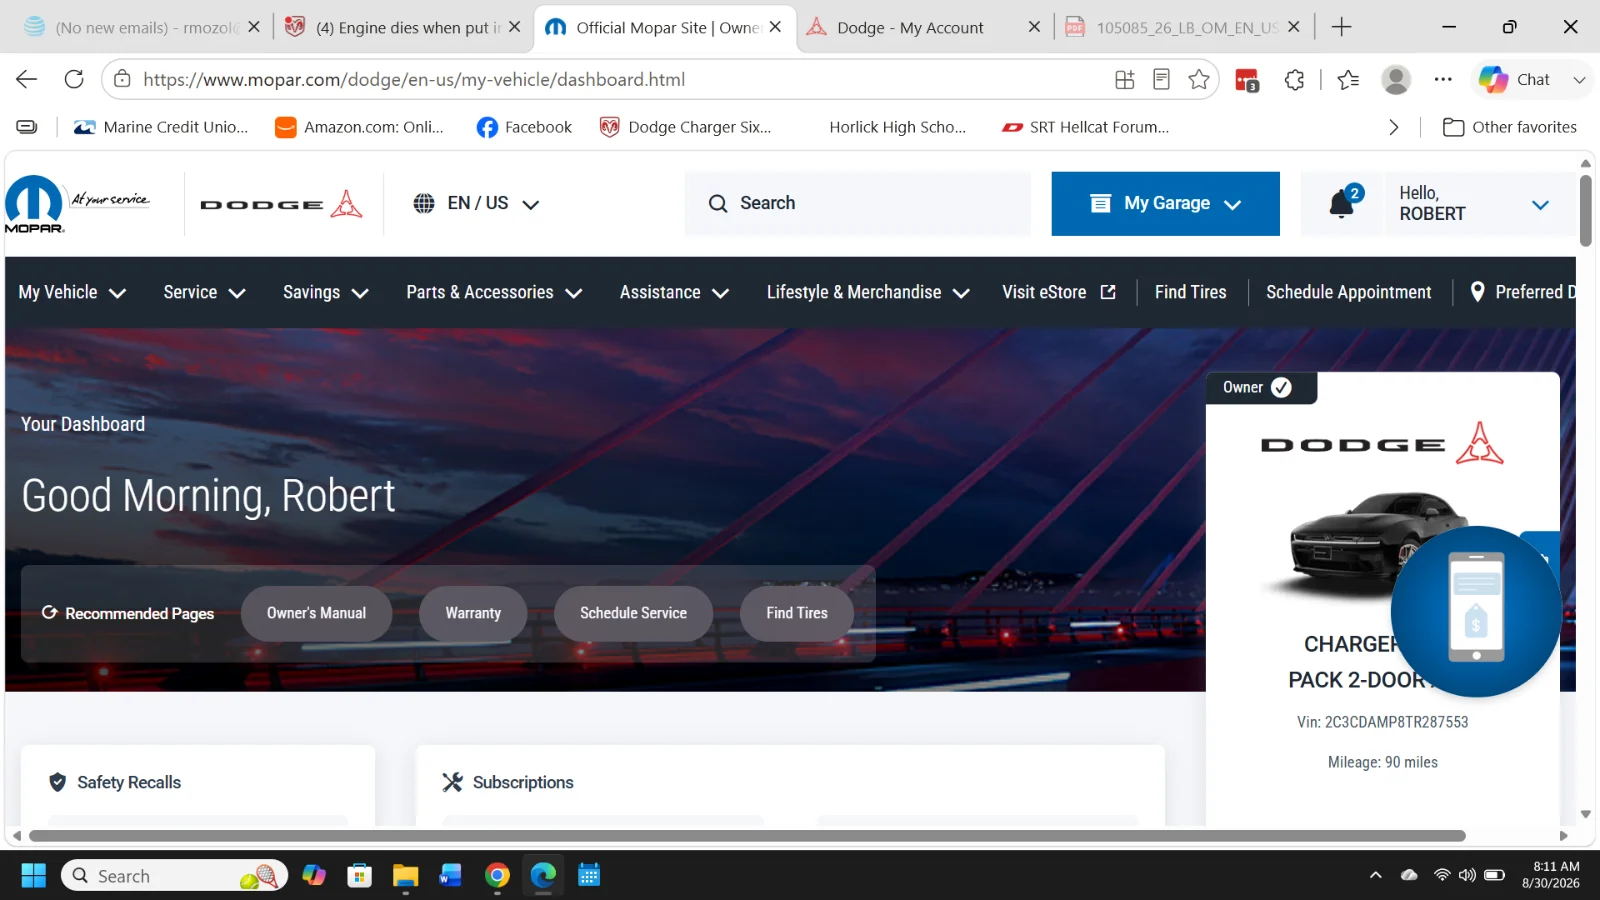The height and width of the screenshot is (900, 1600).
Task: Click the Recommended Pages refresh icon
Action: [49, 612]
